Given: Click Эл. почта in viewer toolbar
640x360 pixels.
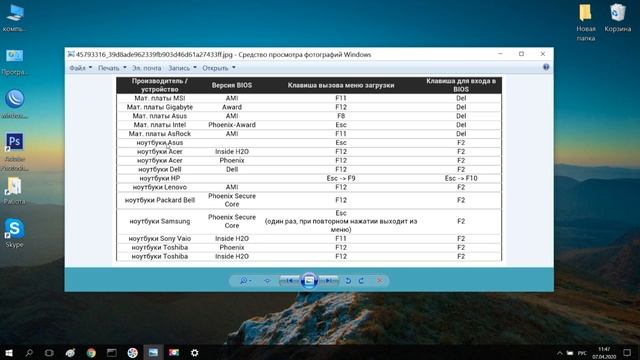Looking at the screenshot, I should tap(147, 68).
